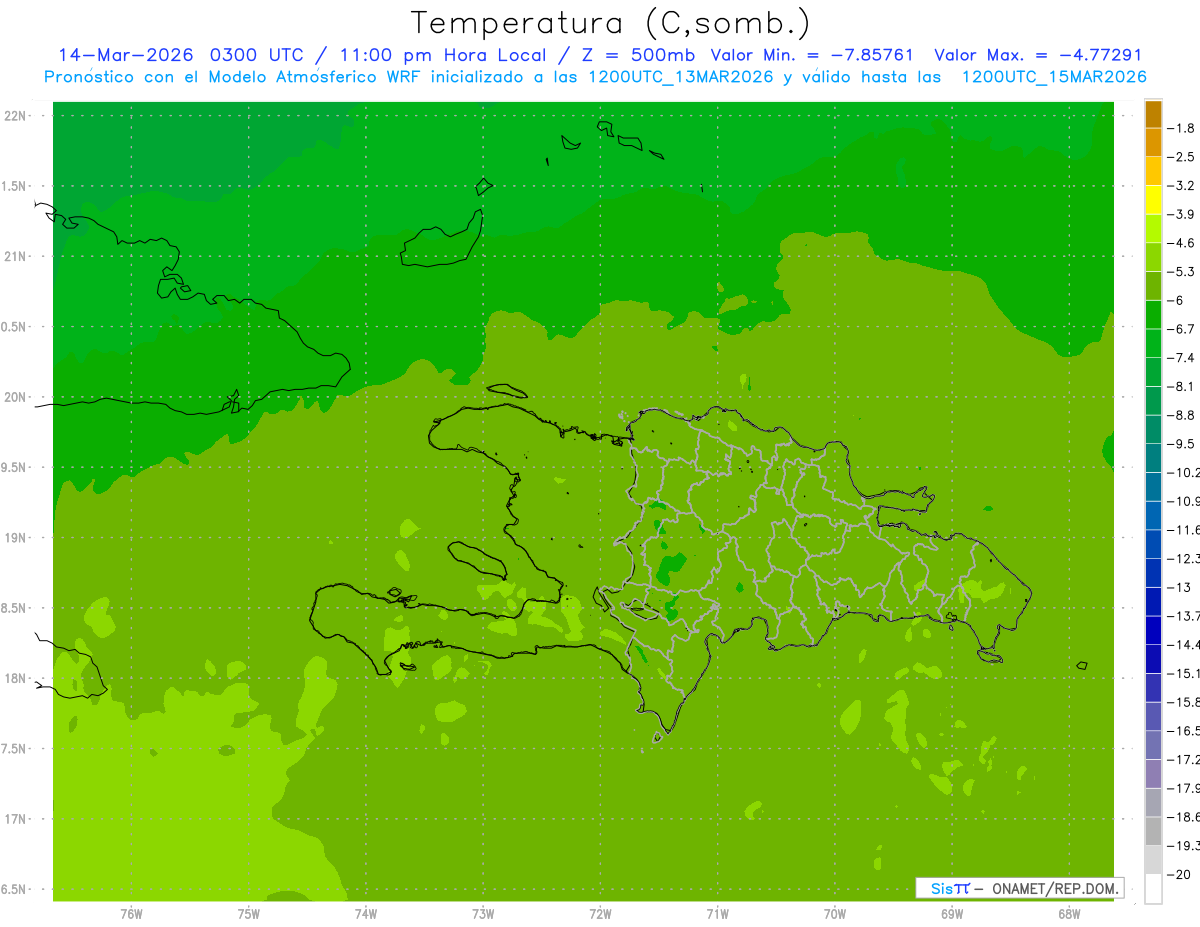1200x927 pixels.
Task: Click the '-9.5' colorbar value
Action: coord(1181,443)
